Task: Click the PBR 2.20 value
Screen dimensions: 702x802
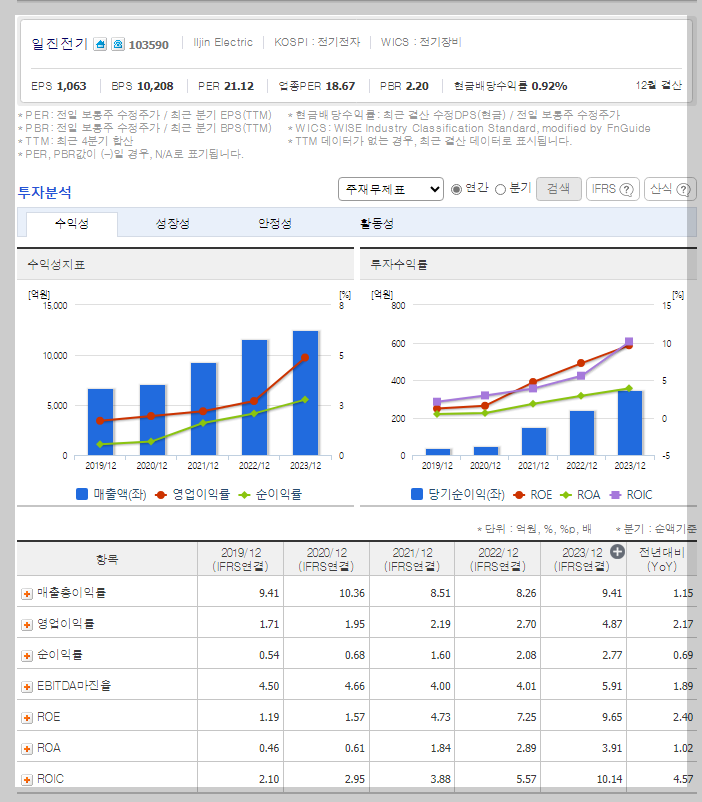Action: 404,86
